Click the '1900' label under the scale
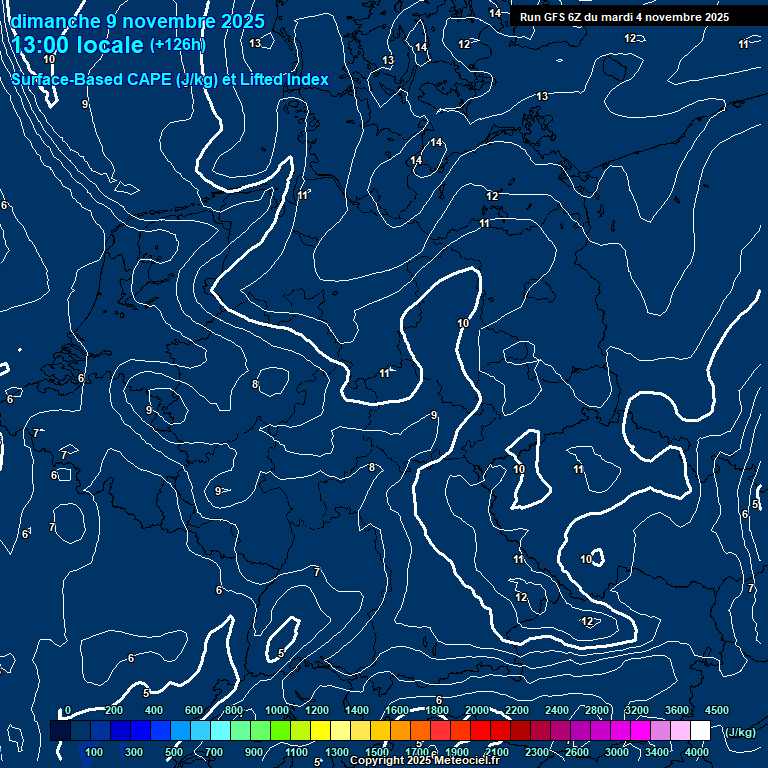 pos(457,752)
